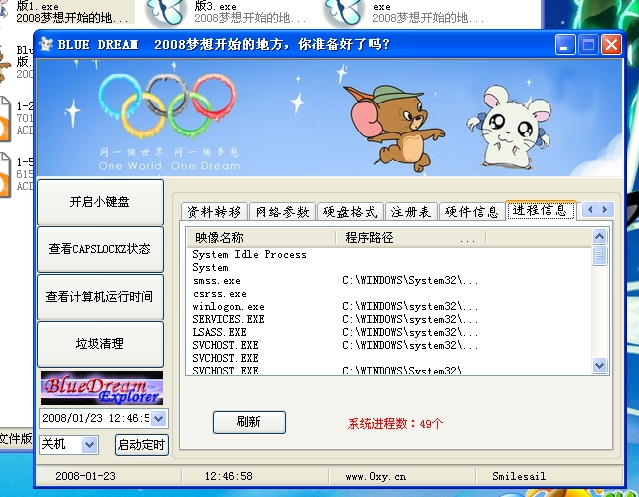Click the 查看计算机运行时间 button
This screenshot has height=497, width=639.
point(100,297)
